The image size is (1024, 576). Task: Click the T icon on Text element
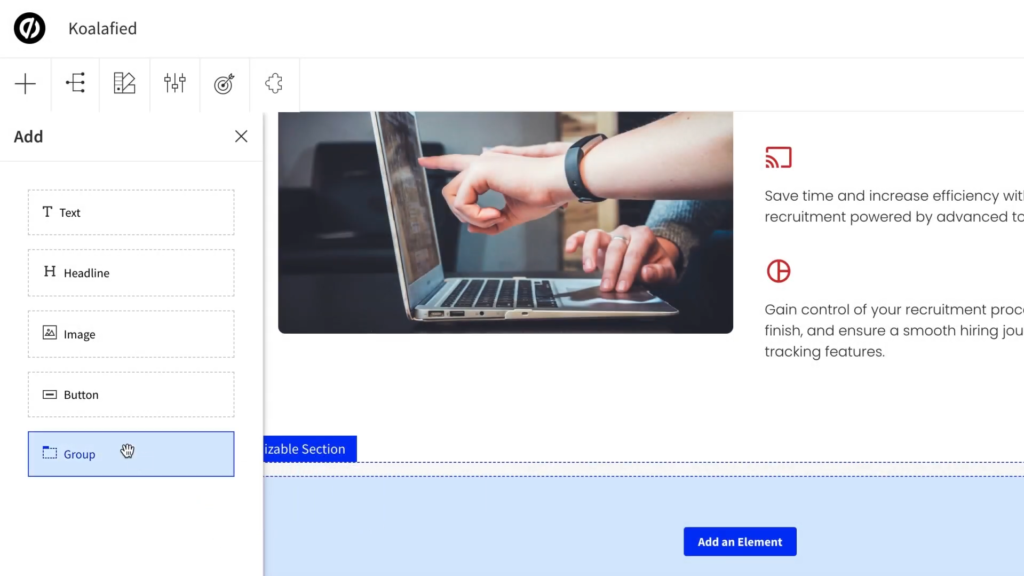tap(47, 212)
